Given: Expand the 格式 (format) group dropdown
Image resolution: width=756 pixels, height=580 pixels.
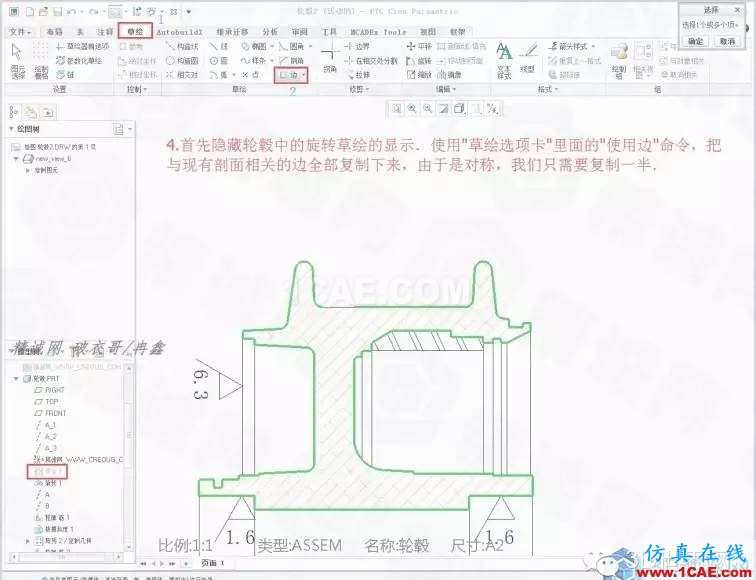Looking at the screenshot, I should (x=547, y=89).
